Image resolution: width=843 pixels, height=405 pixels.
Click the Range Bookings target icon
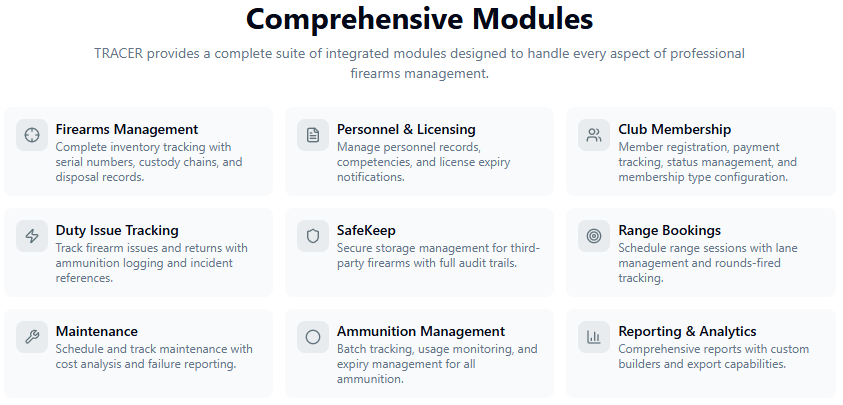tap(594, 236)
